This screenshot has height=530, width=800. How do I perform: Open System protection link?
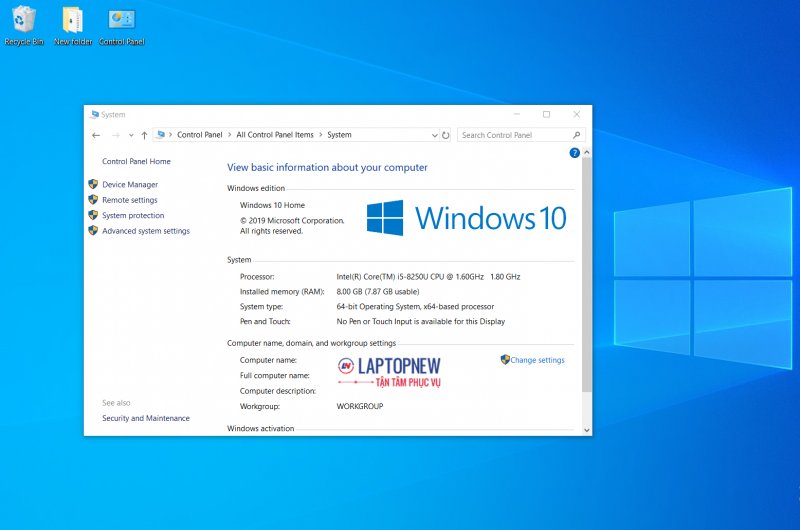coord(133,215)
